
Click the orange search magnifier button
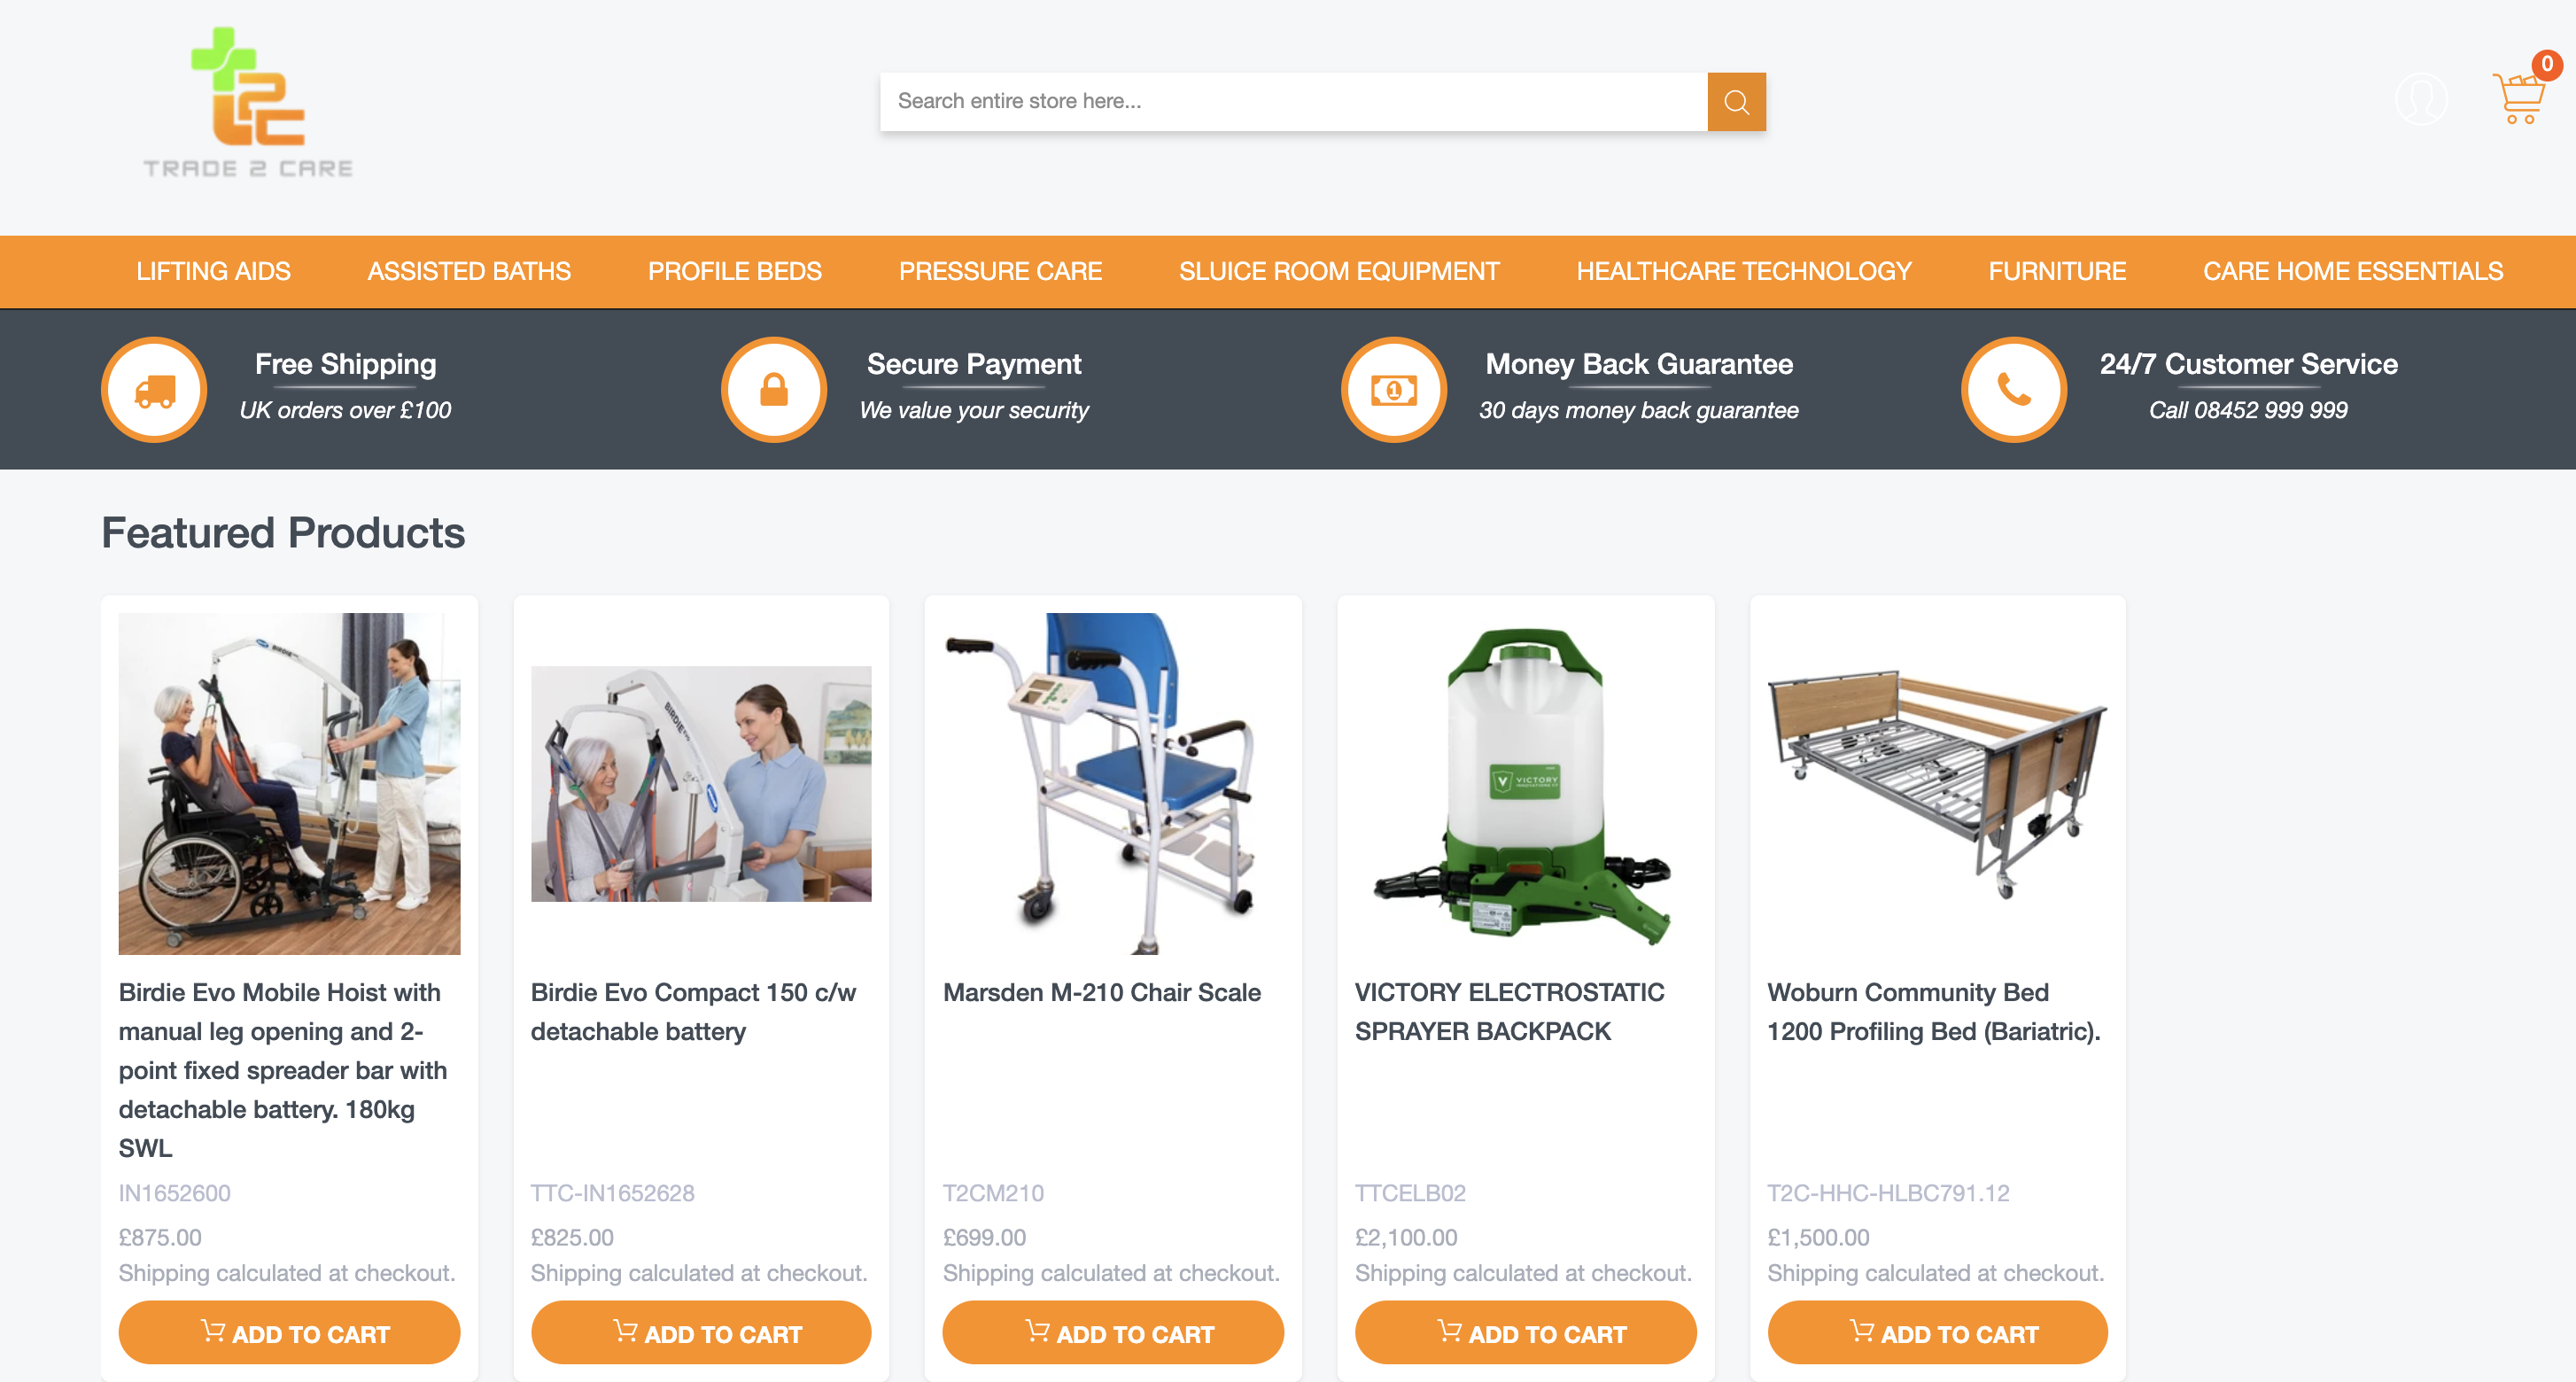click(1736, 101)
